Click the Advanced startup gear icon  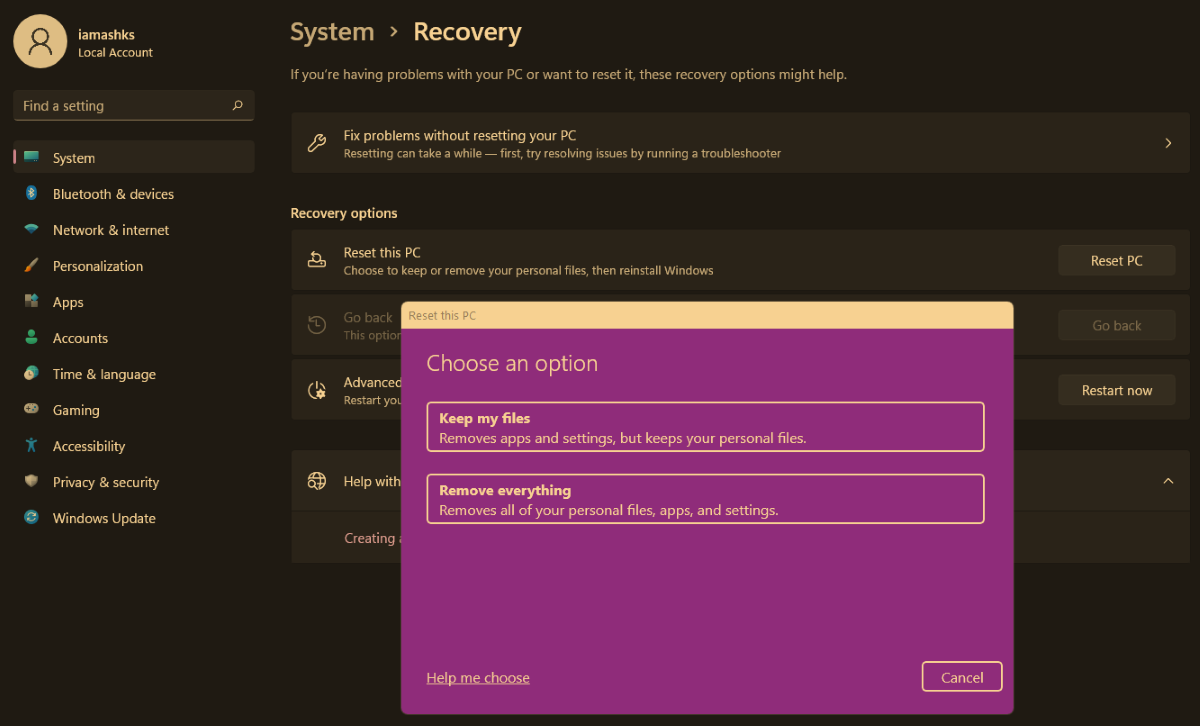click(x=317, y=390)
